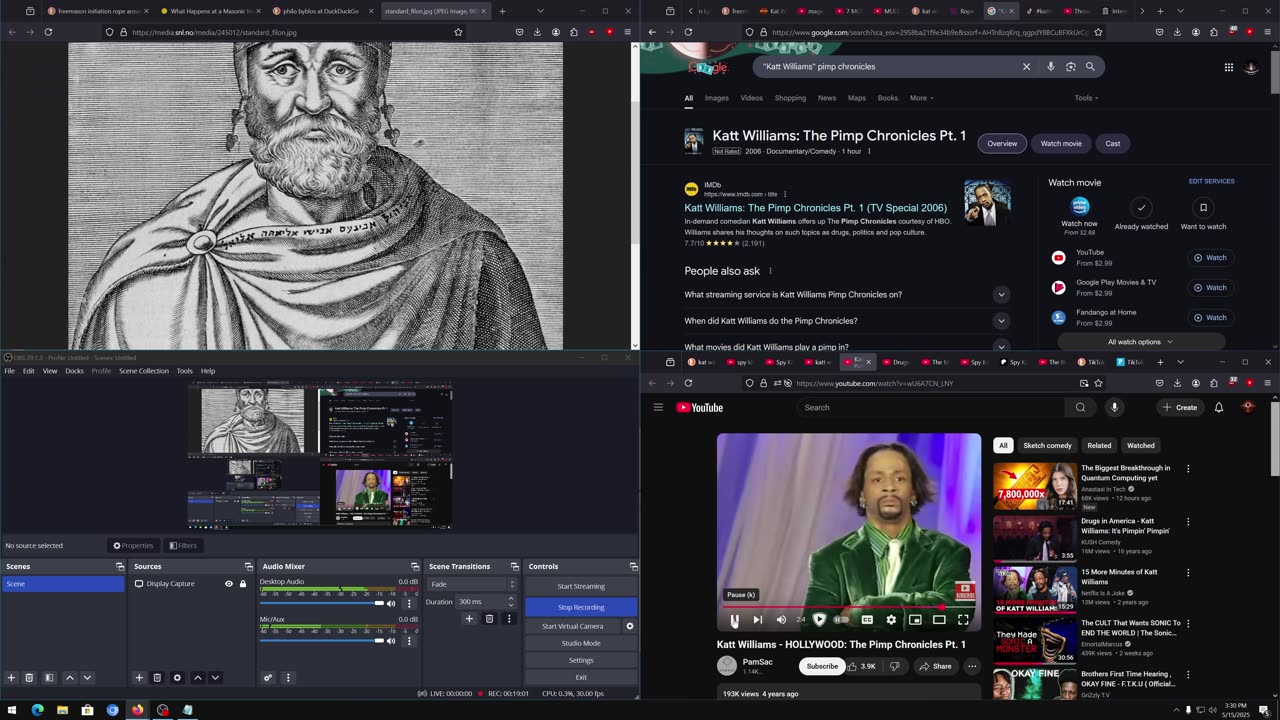Screen dimensions: 1280x720
Task: Select Sketch comedy chip on YouTube
Action: tap(1047, 446)
